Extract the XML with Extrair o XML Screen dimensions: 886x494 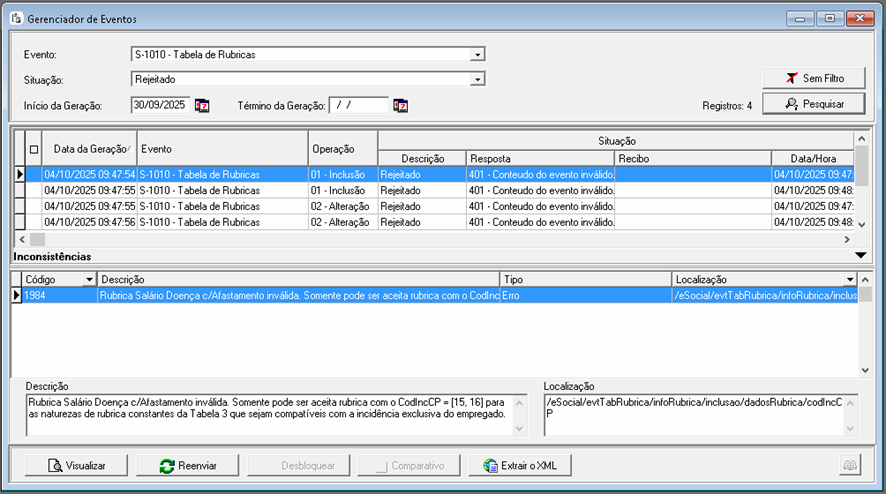pos(520,465)
